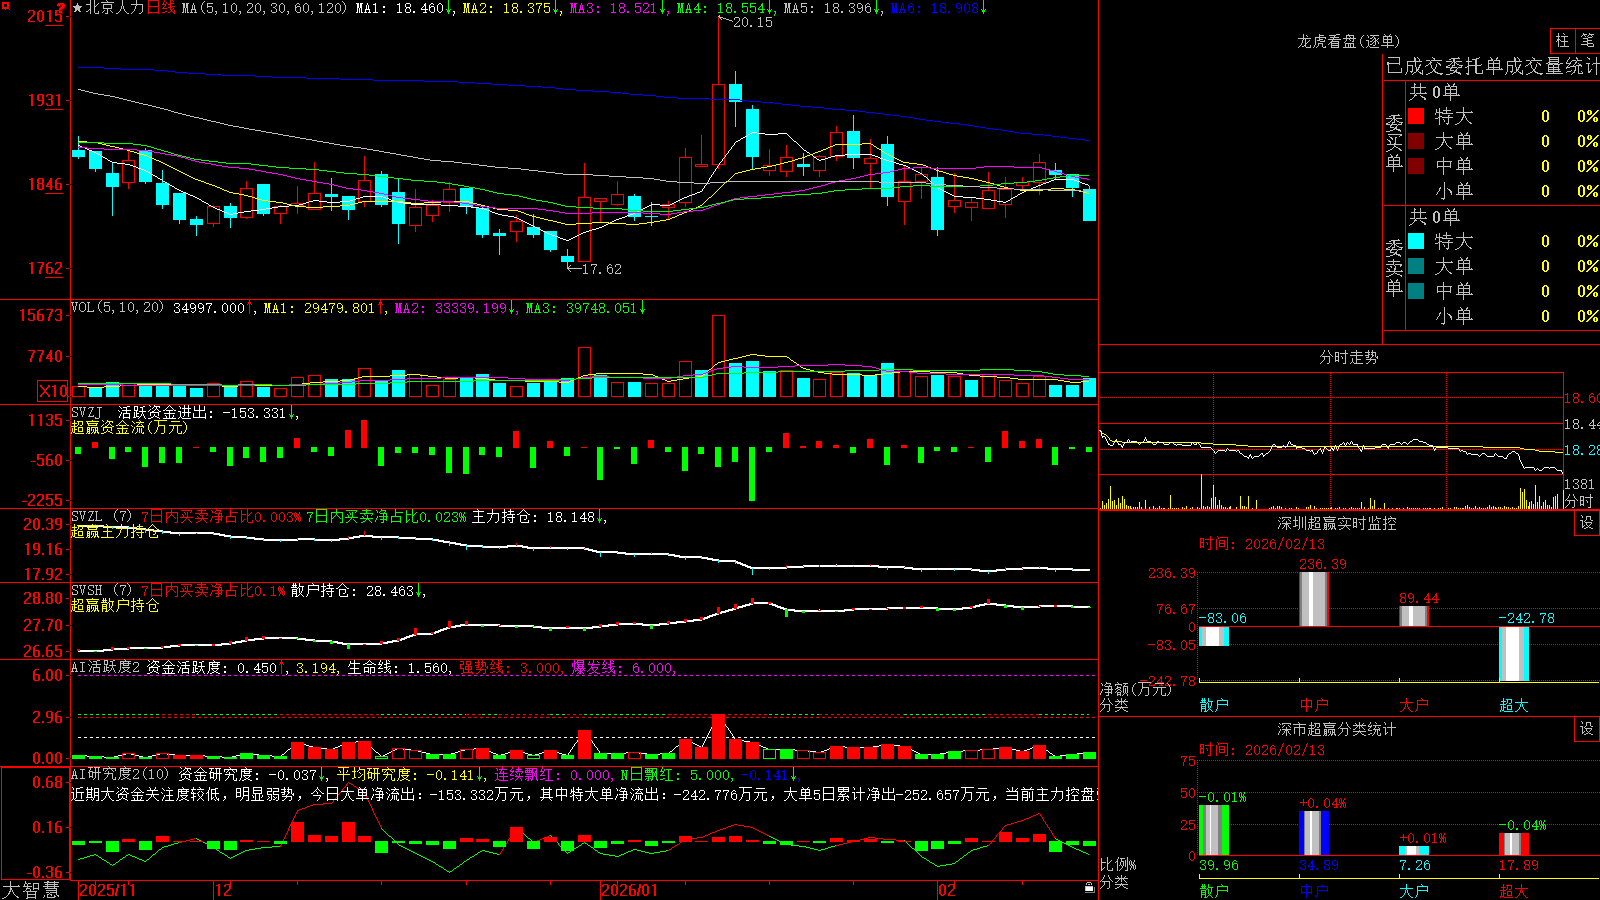Click the star icon before 北京人力
1600x900 pixels.
click(x=78, y=8)
